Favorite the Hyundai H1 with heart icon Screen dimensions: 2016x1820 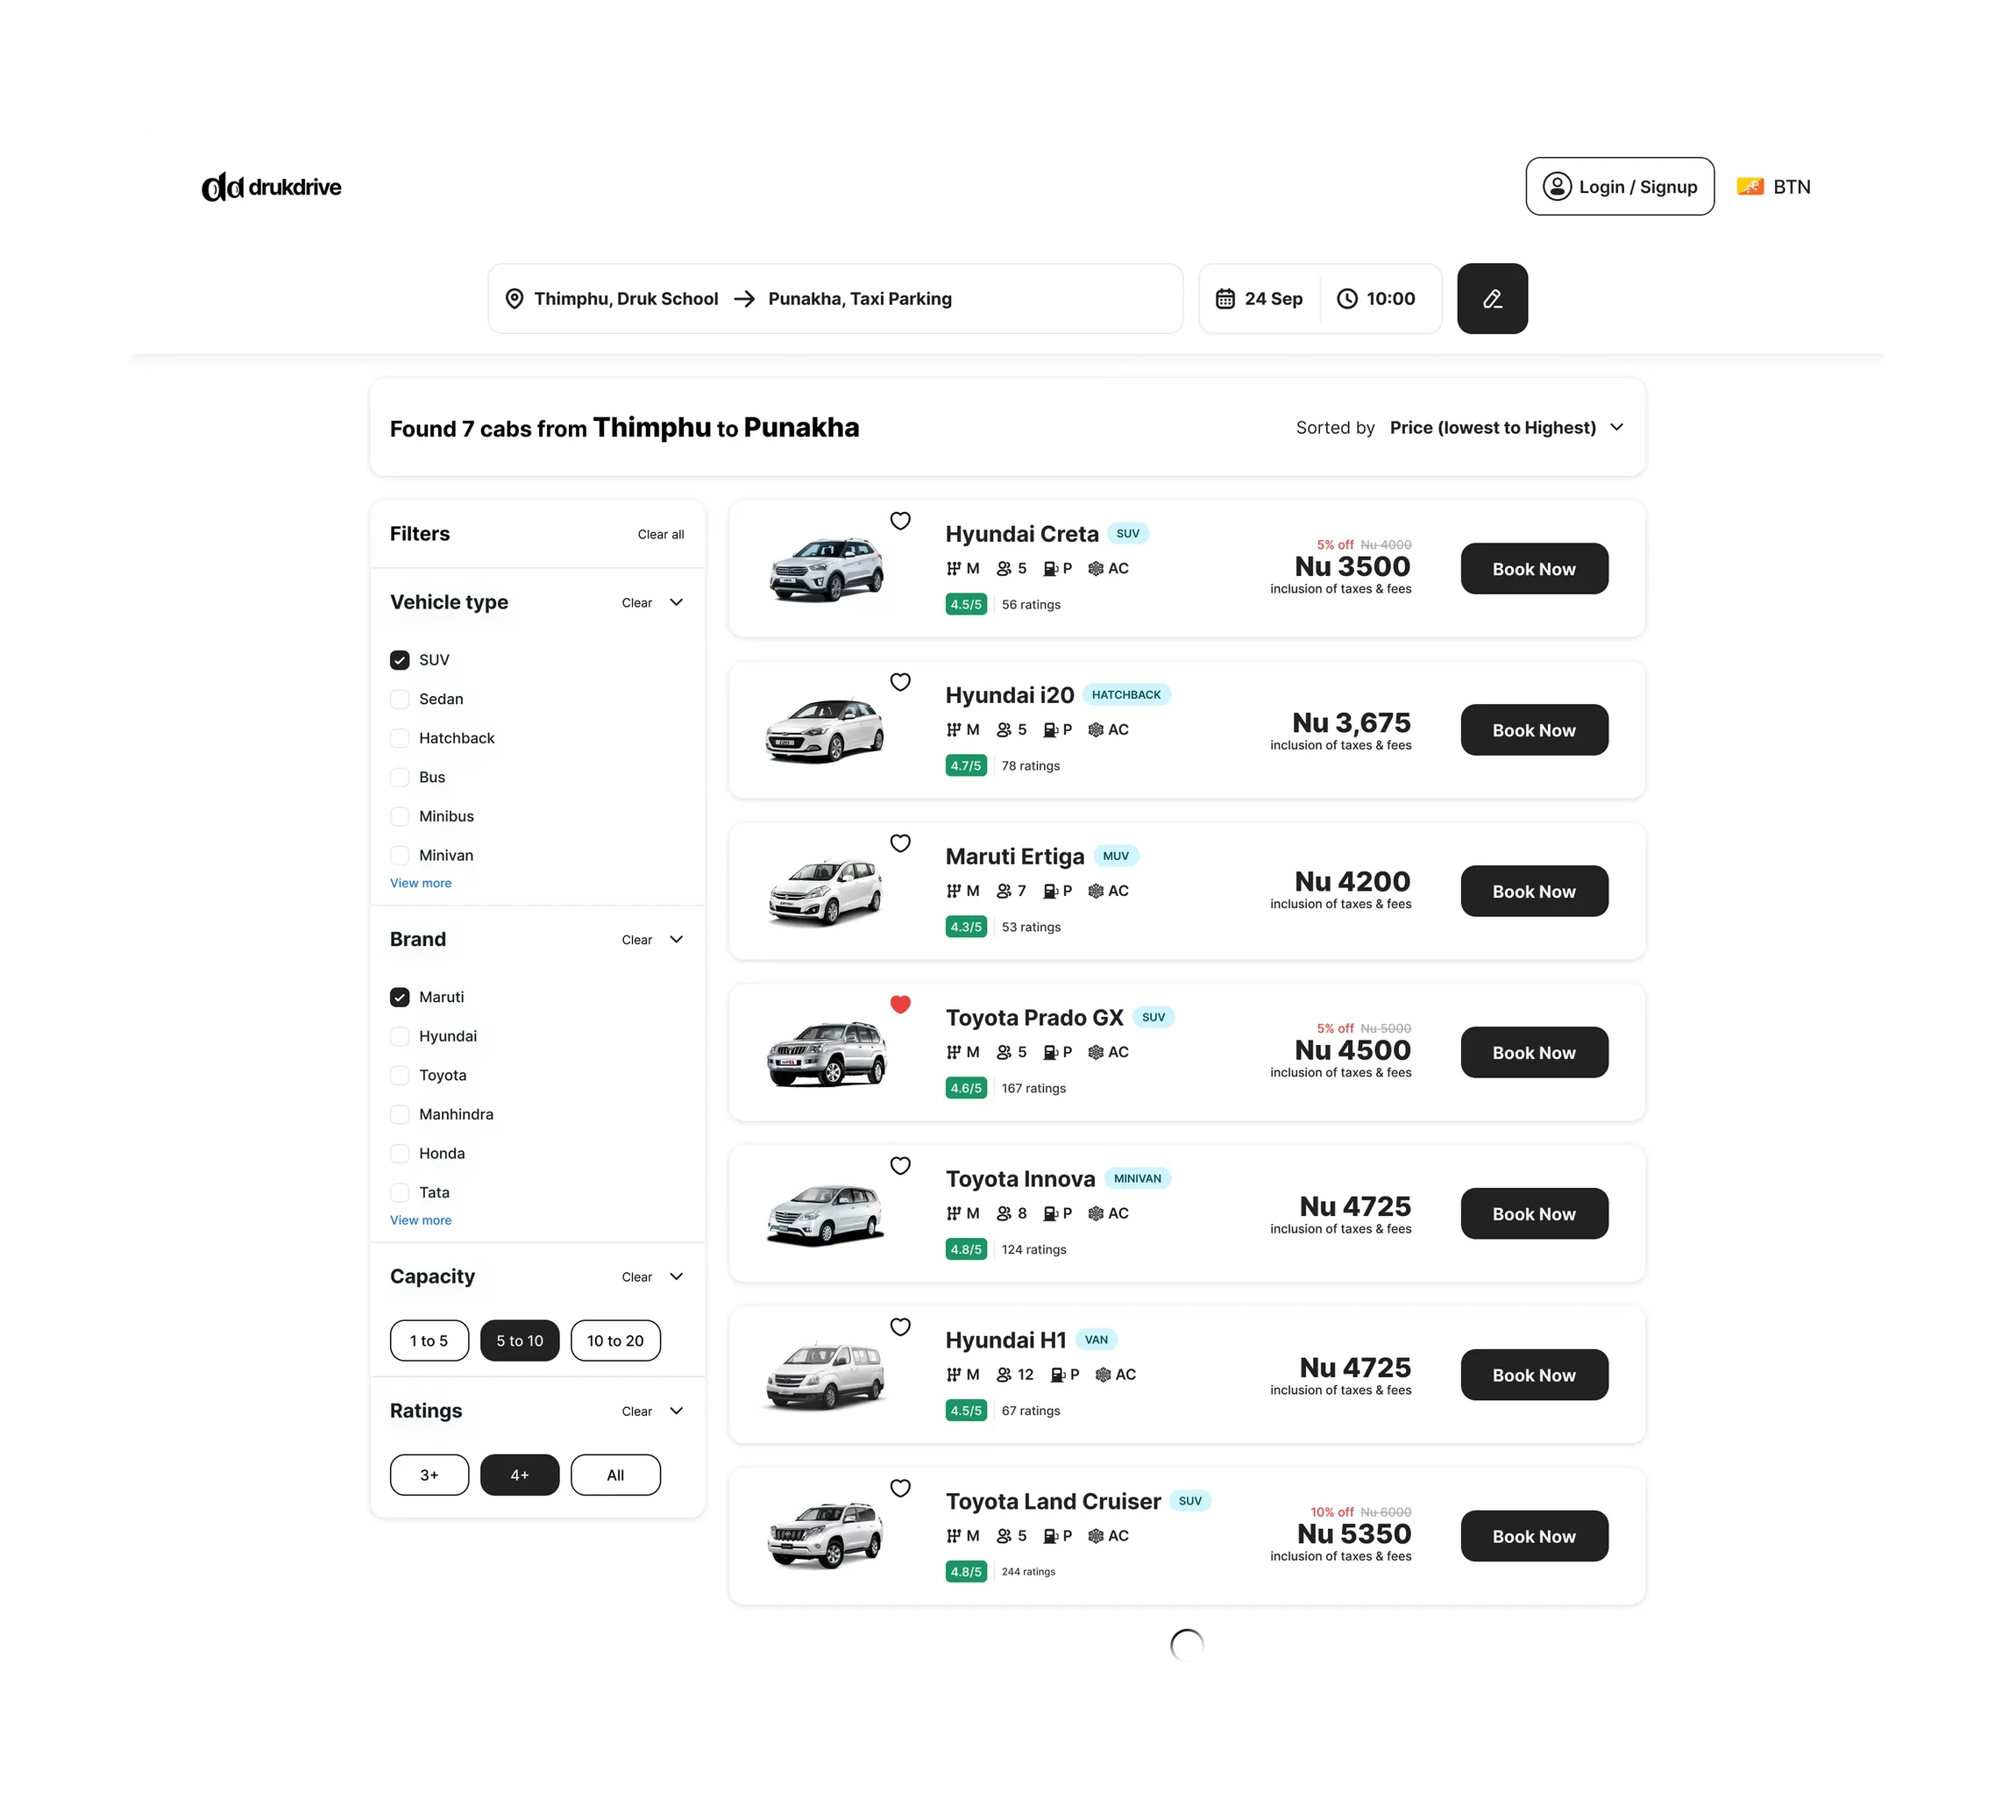click(x=900, y=1327)
